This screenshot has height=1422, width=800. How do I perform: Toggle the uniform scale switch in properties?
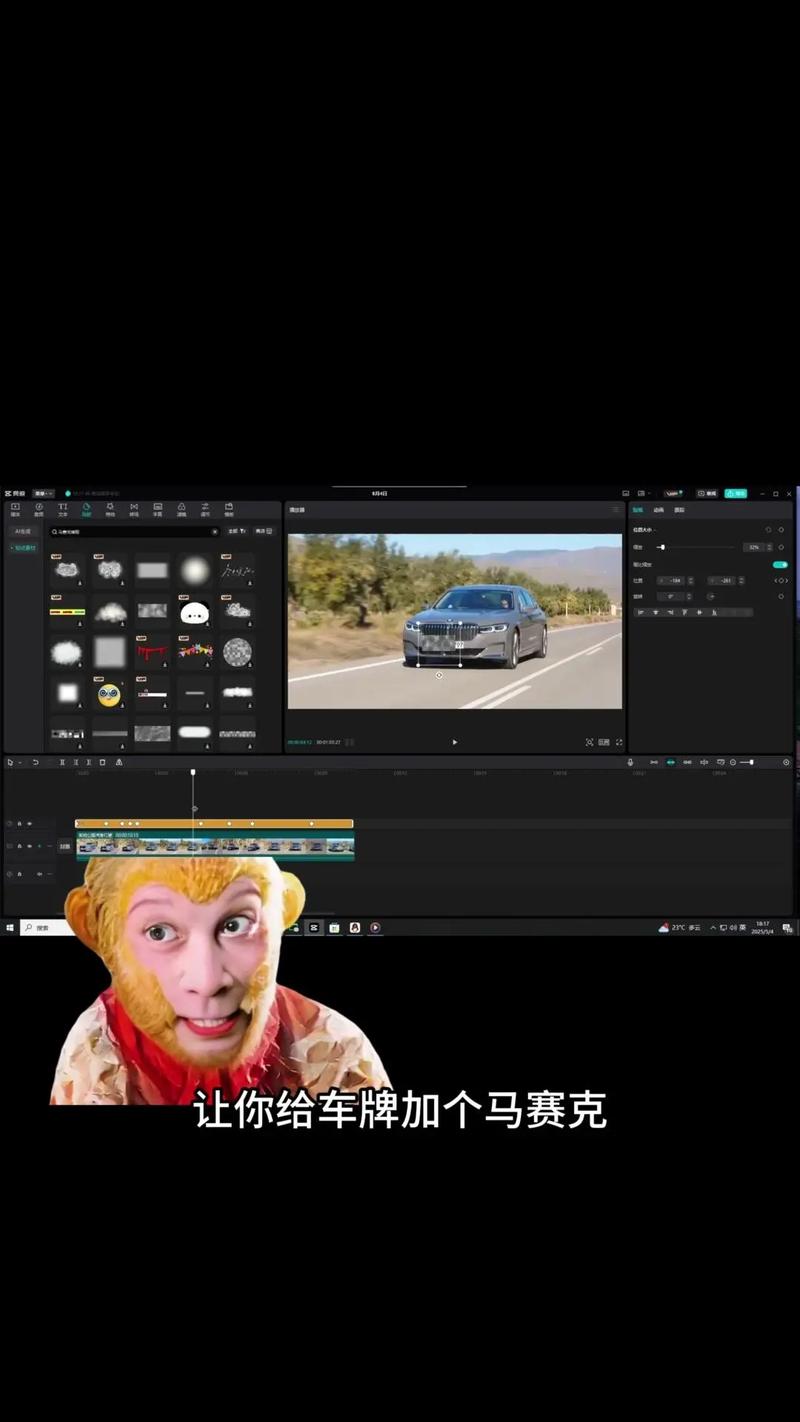[780, 565]
